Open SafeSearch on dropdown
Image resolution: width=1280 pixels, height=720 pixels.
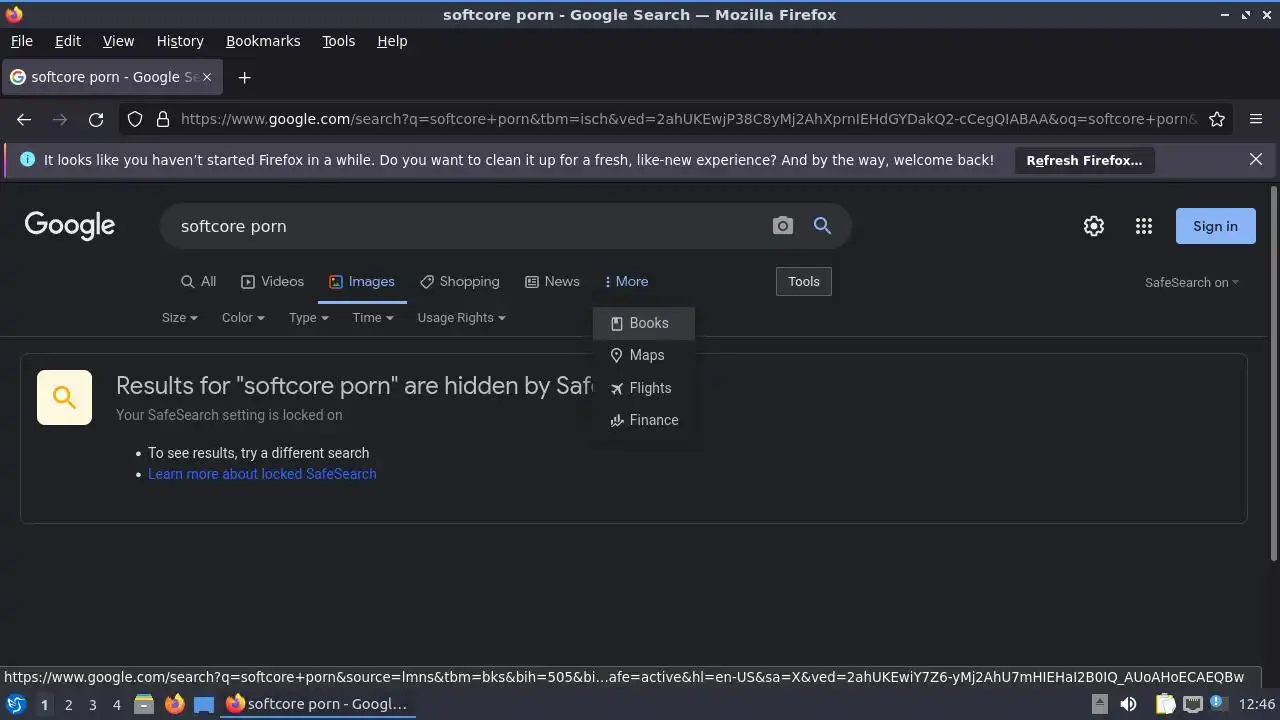pos(1191,282)
